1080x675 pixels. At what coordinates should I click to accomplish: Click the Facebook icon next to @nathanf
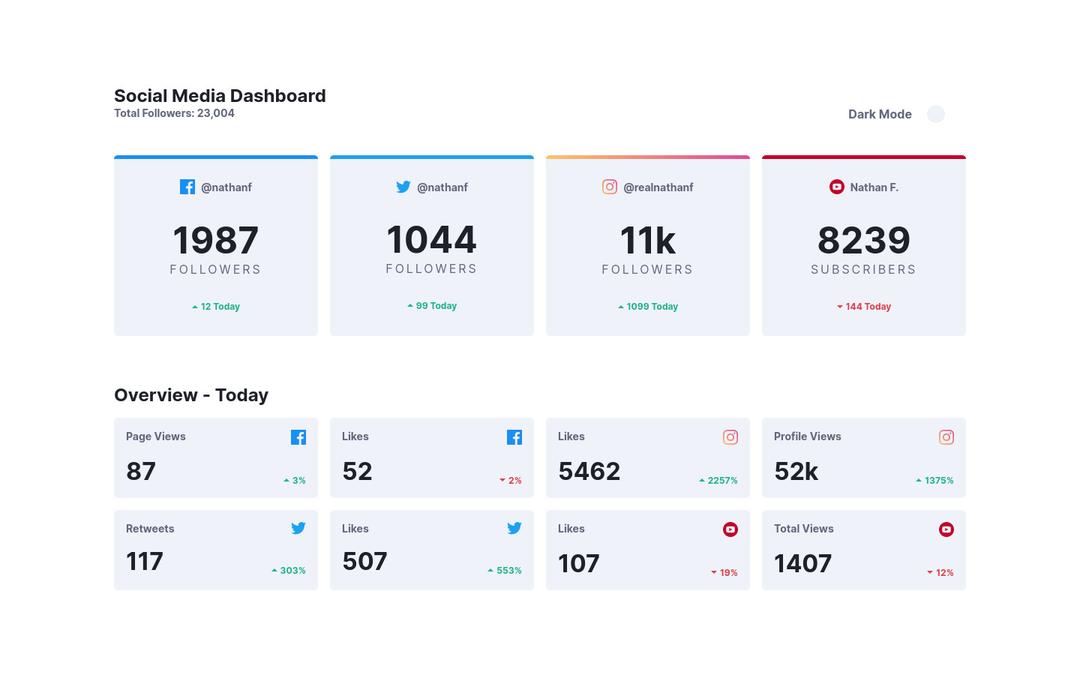pos(187,187)
